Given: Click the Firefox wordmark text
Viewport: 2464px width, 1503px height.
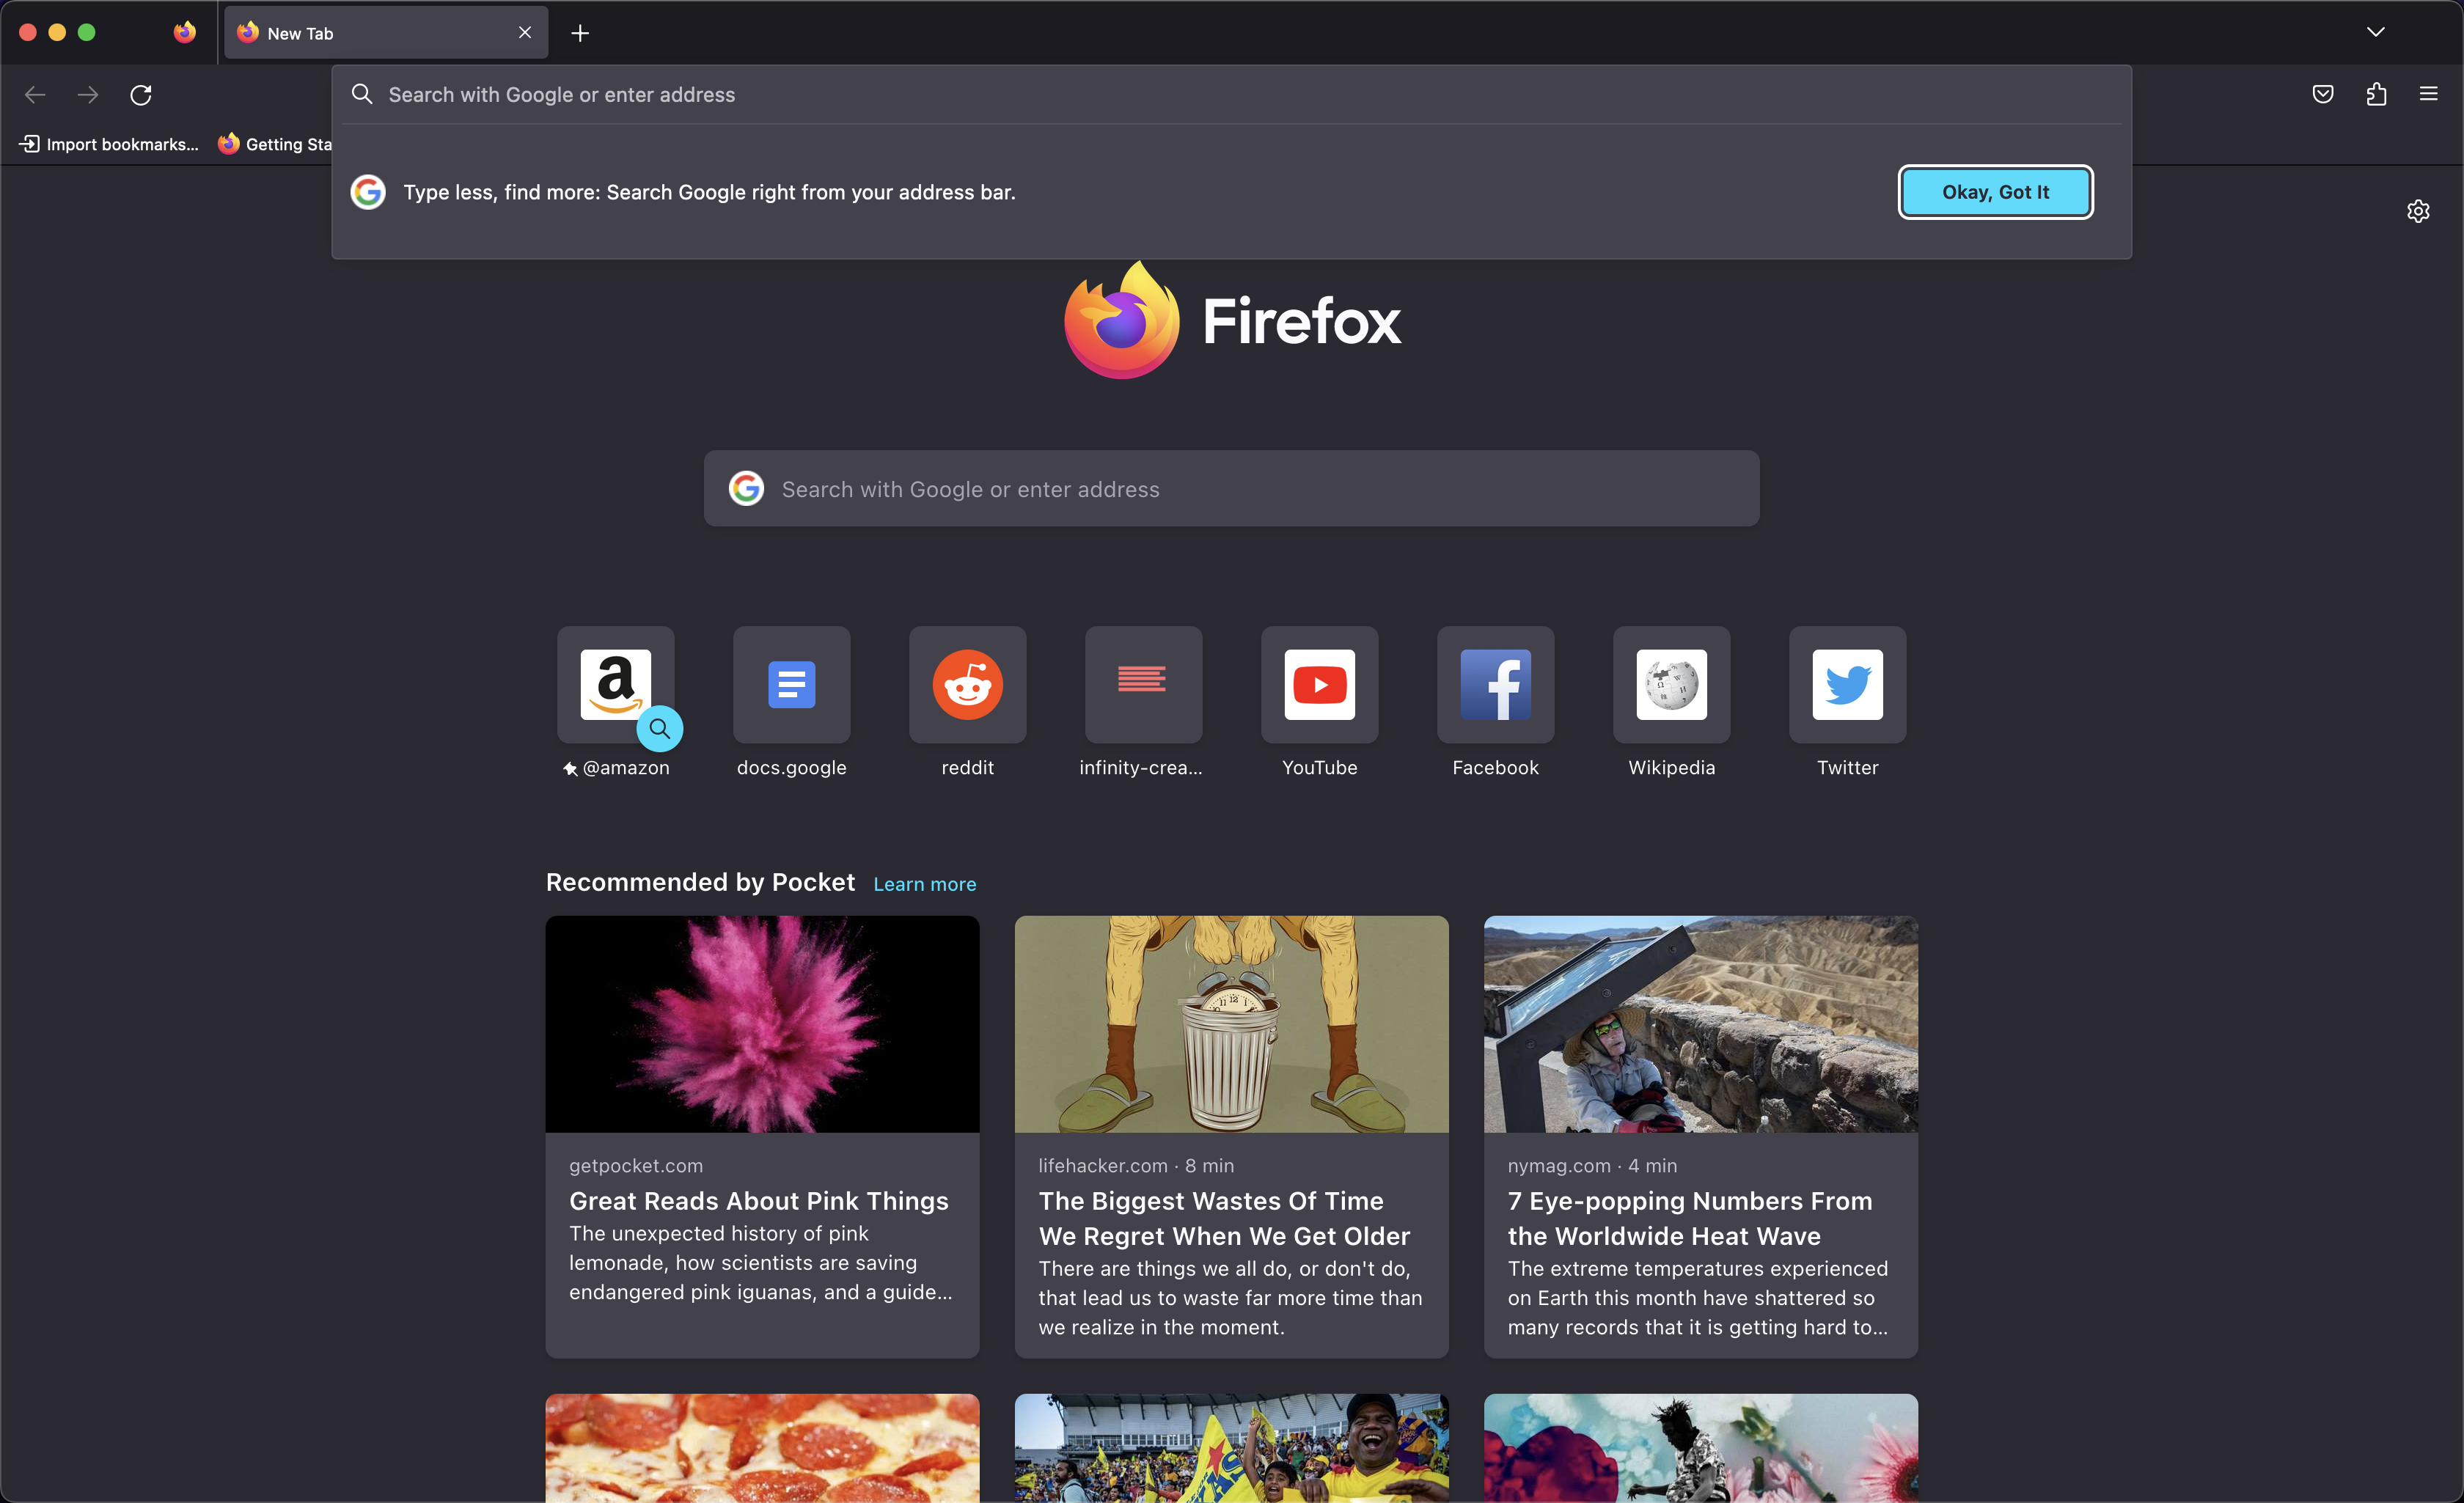Looking at the screenshot, I should pyautogui.click(x=1302, y=322).
